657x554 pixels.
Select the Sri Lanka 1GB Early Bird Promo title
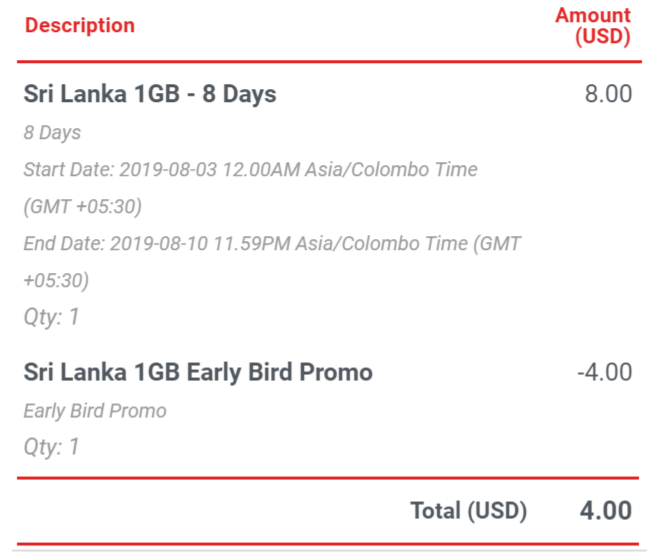click(198, 373)
